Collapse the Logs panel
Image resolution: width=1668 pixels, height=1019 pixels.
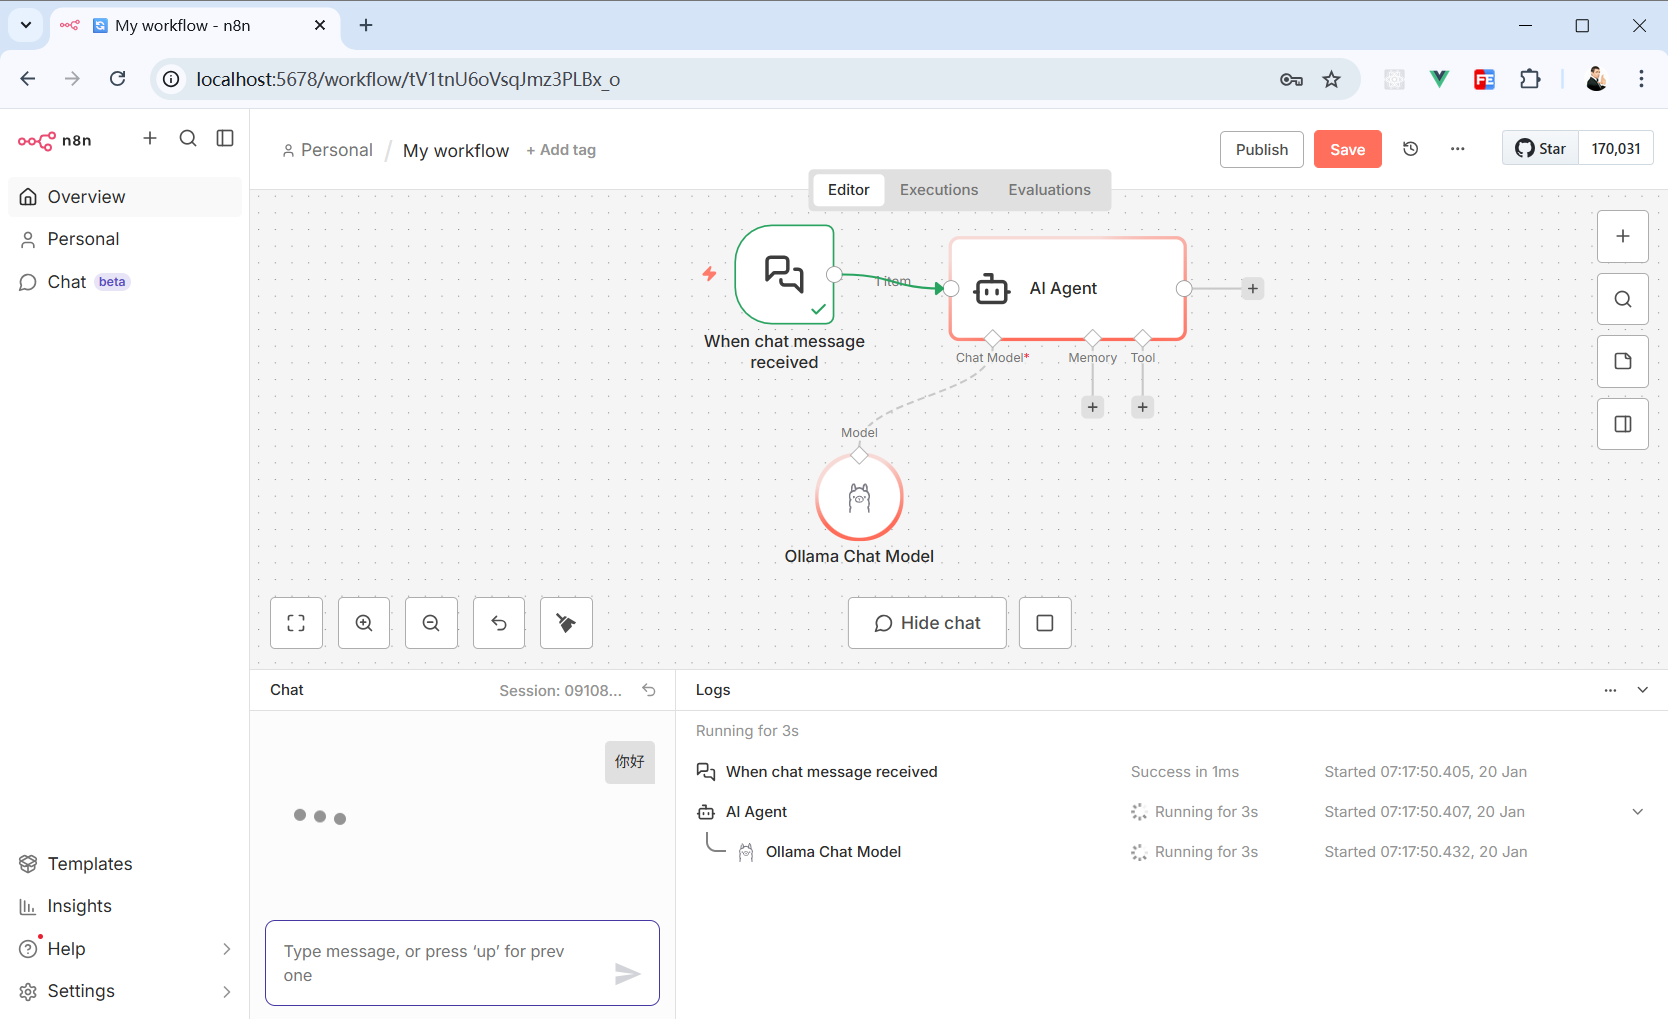coord(1642,690)
